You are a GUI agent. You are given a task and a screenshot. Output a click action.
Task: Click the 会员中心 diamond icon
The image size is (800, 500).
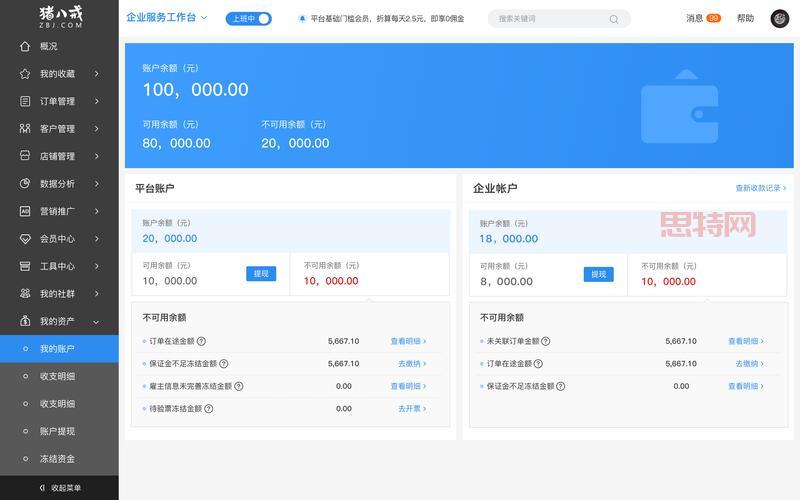point(24,238)
